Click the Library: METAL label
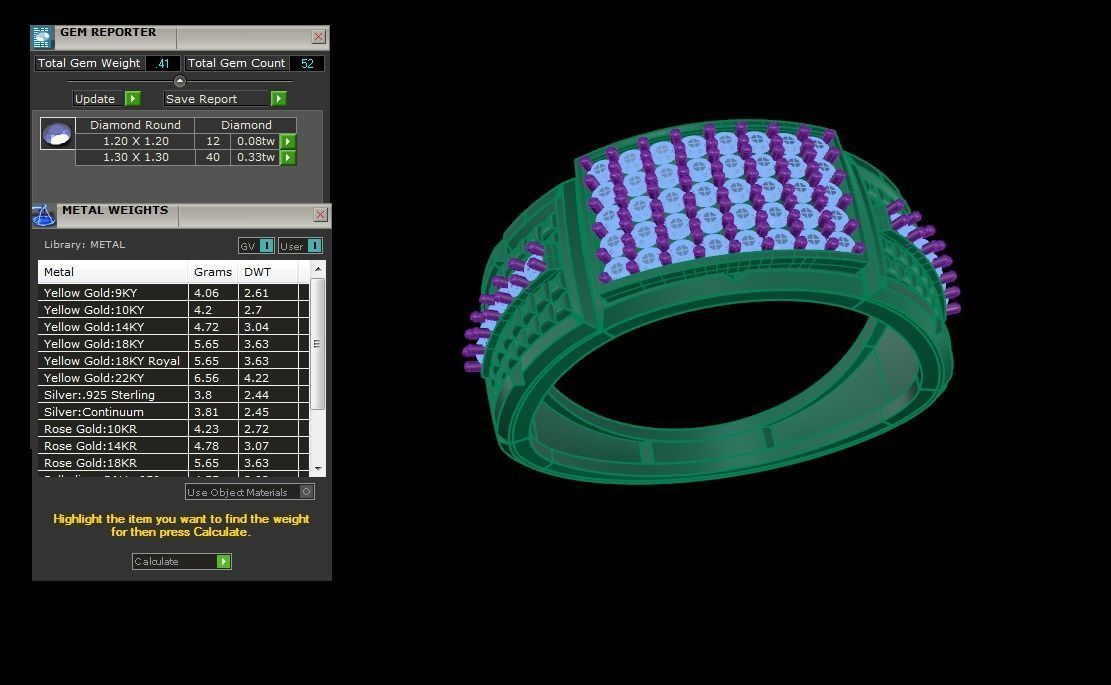The image size is (1111, 685). click(x=84, y=244)
